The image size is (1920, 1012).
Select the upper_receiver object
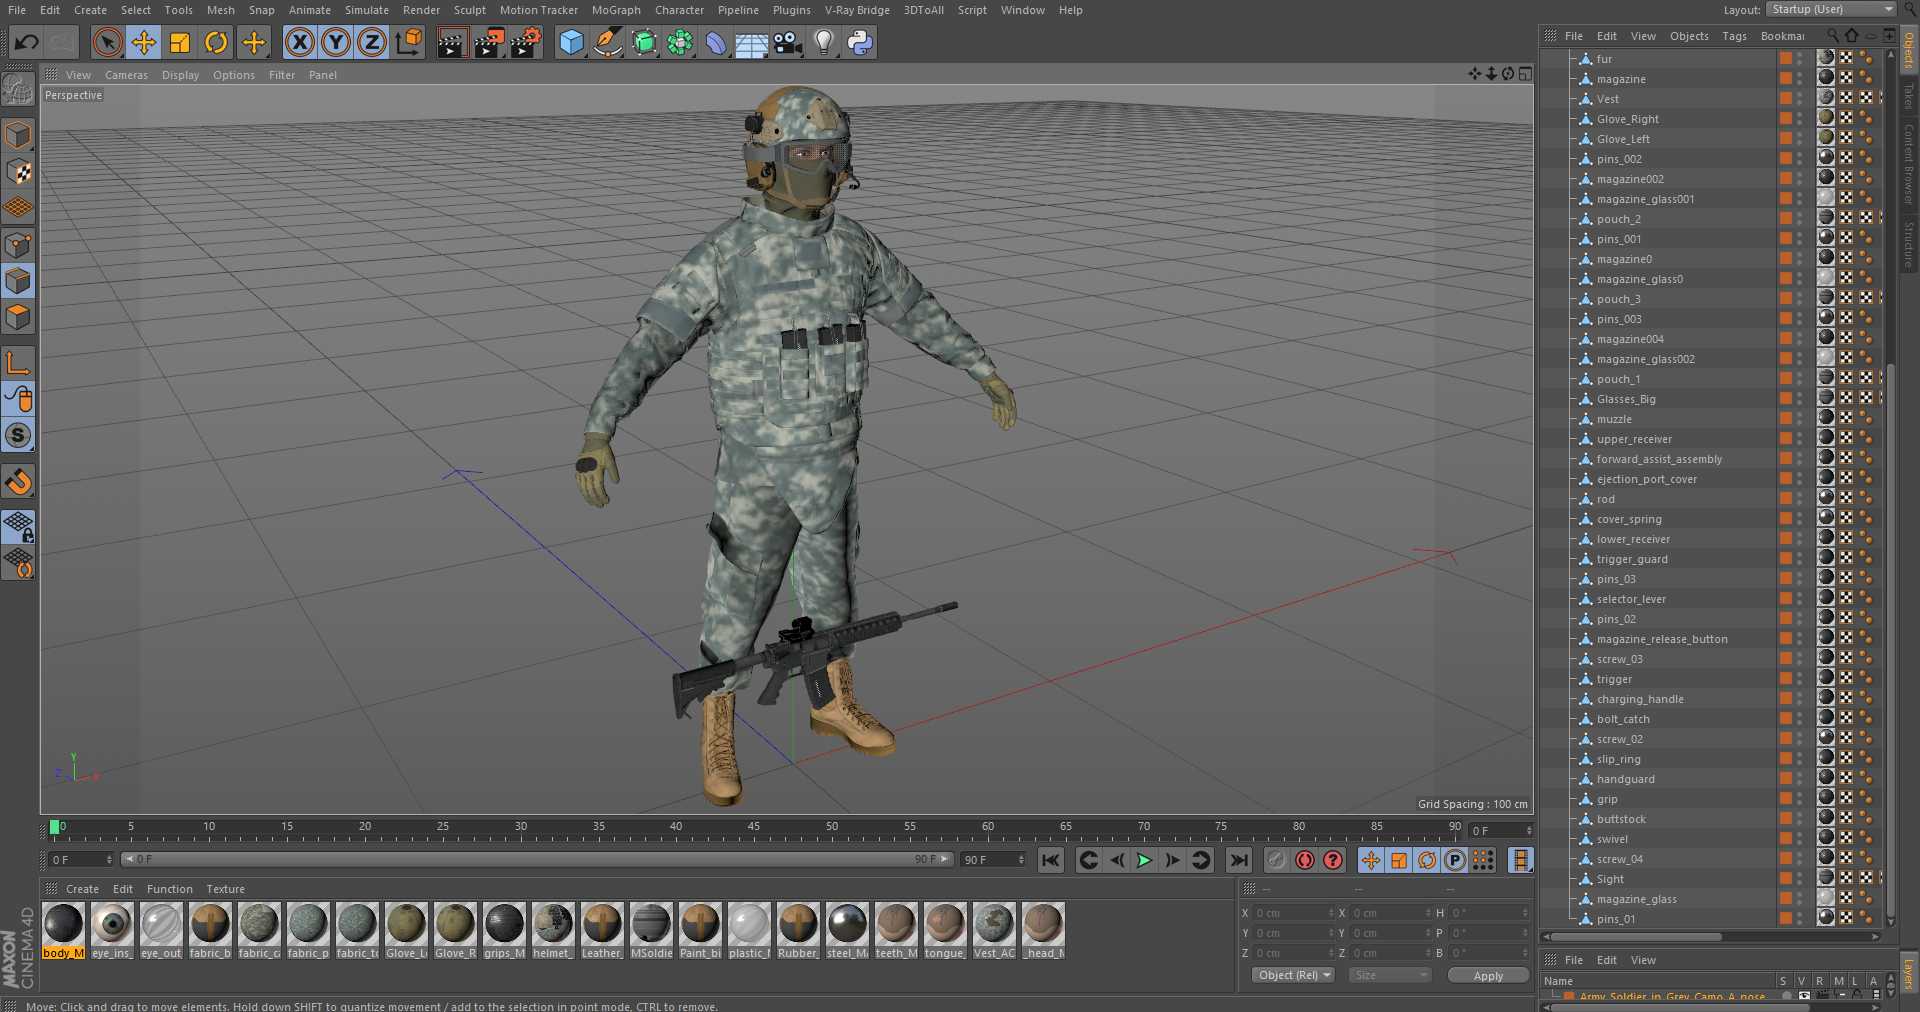pos(1634,439)
